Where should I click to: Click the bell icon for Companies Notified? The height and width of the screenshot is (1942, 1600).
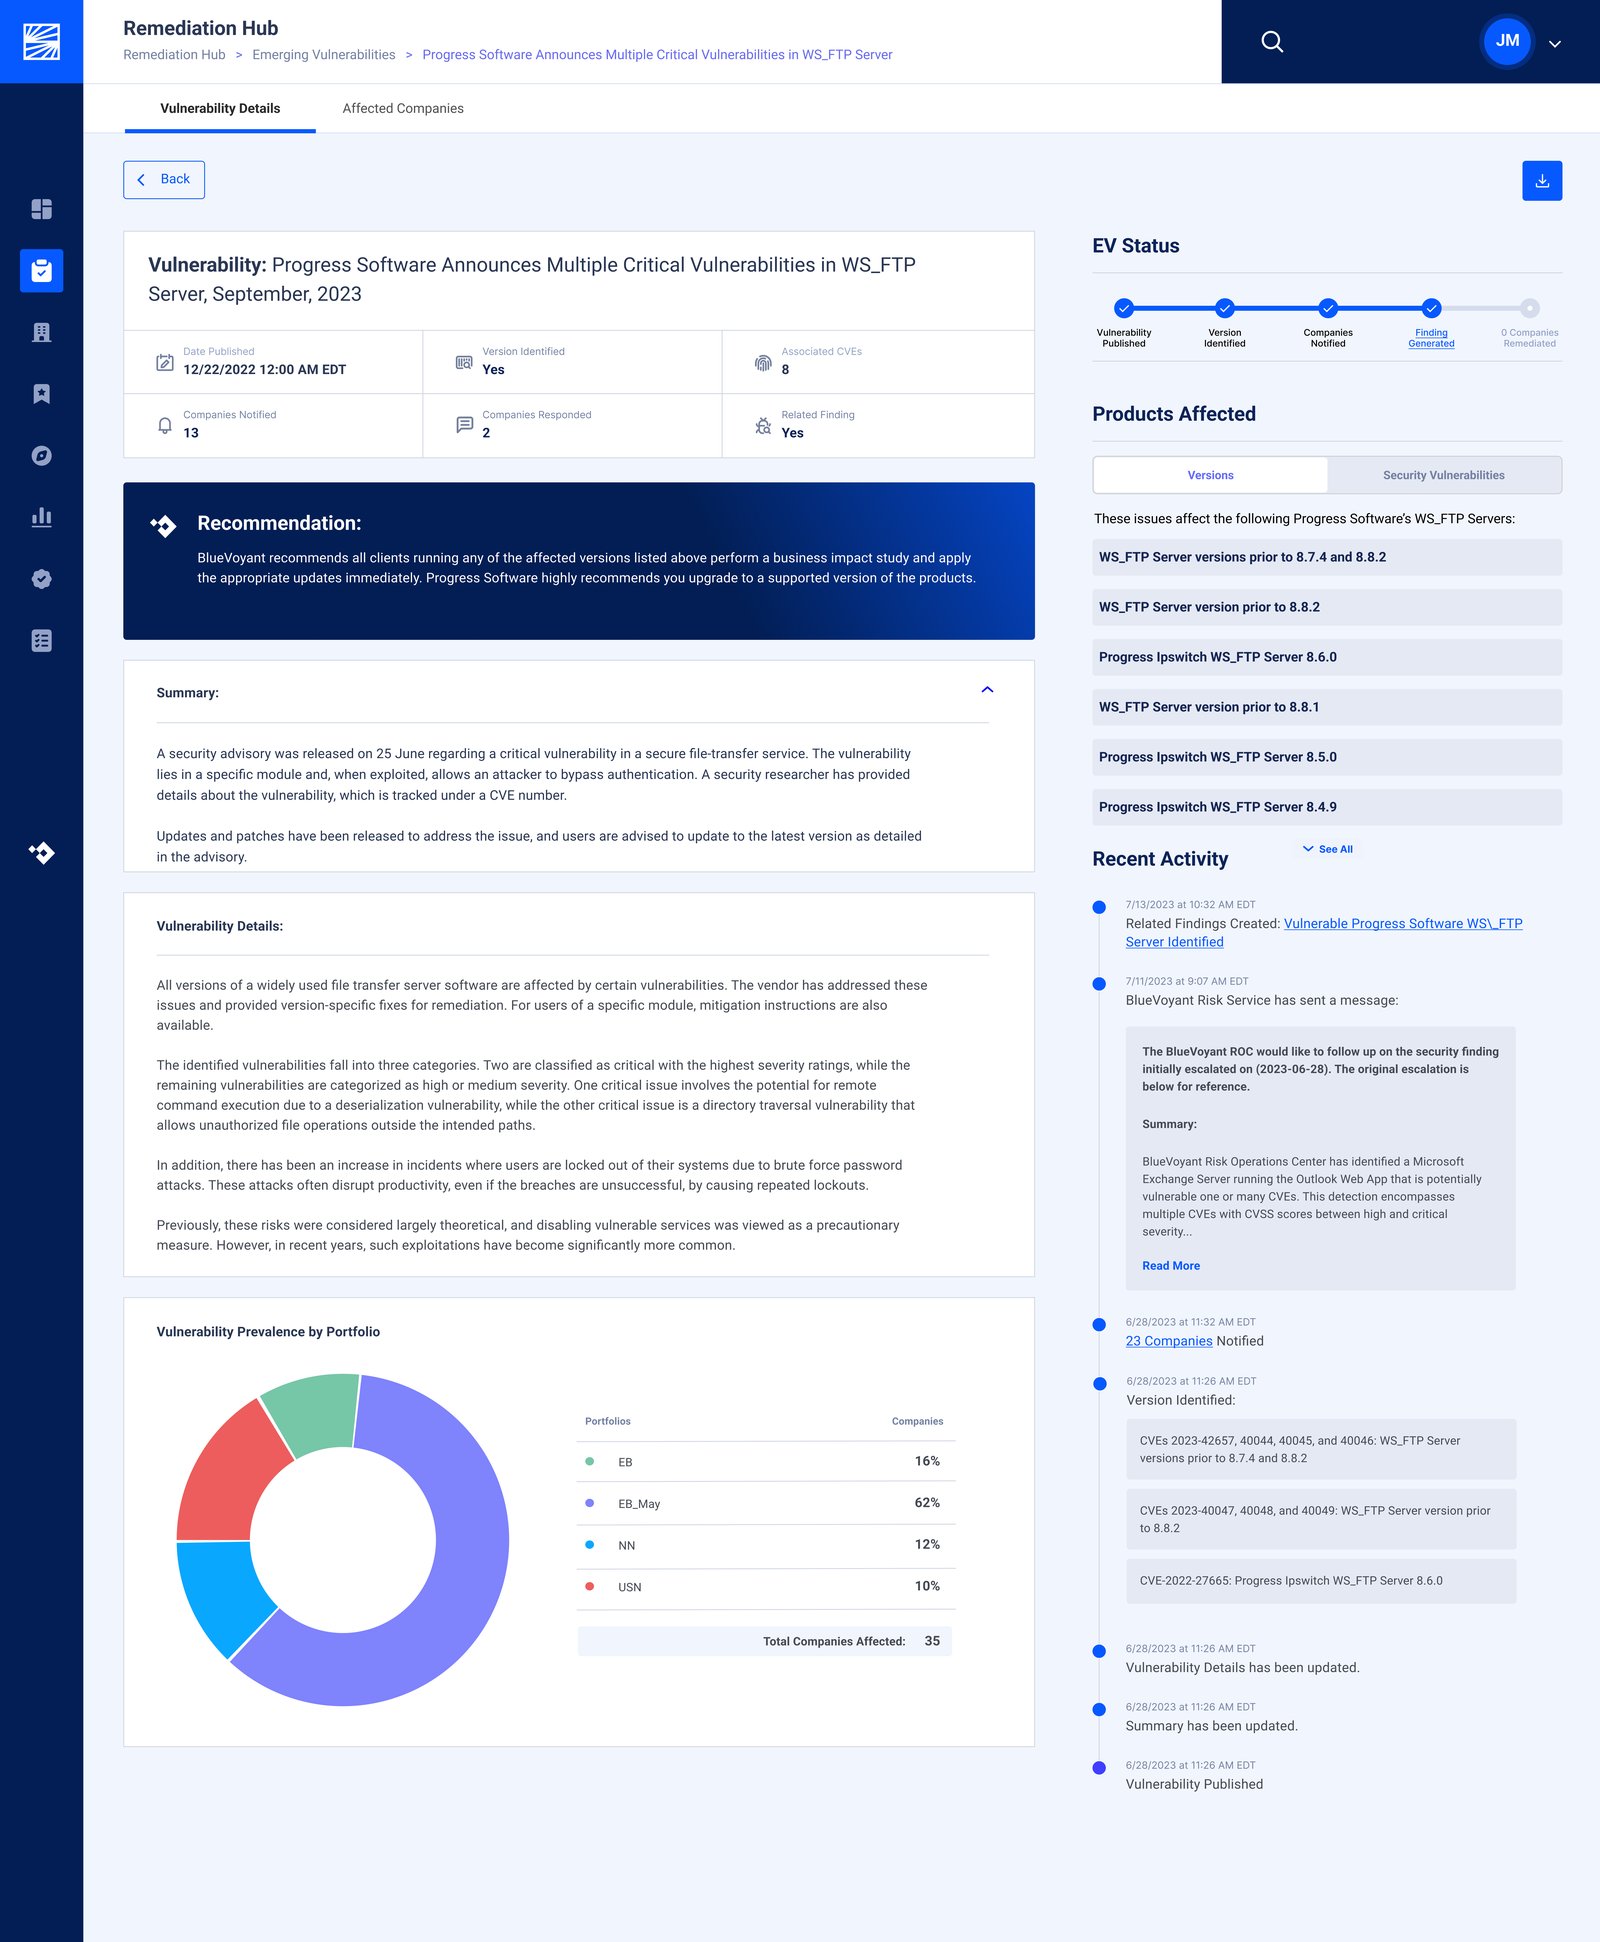coord(165,425)
